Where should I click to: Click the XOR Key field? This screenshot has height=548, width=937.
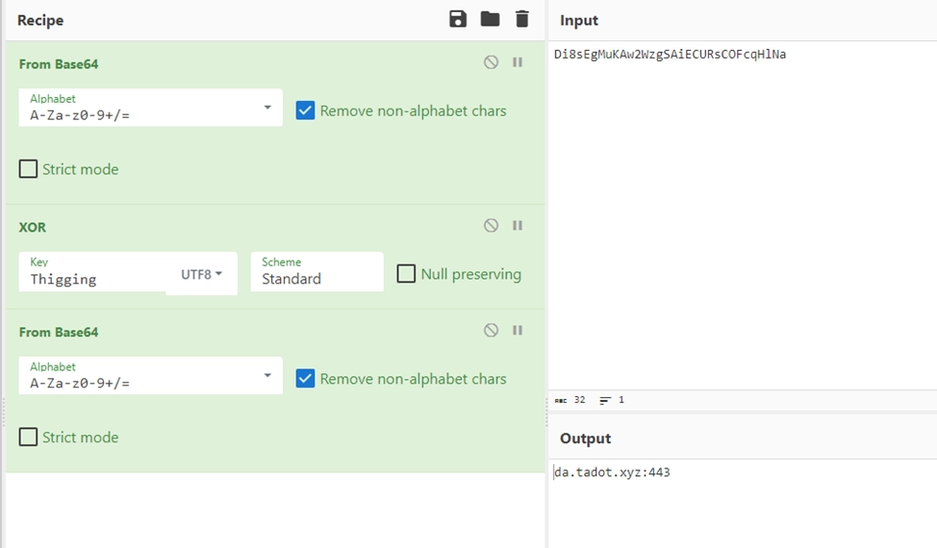[x=92, y=279]
